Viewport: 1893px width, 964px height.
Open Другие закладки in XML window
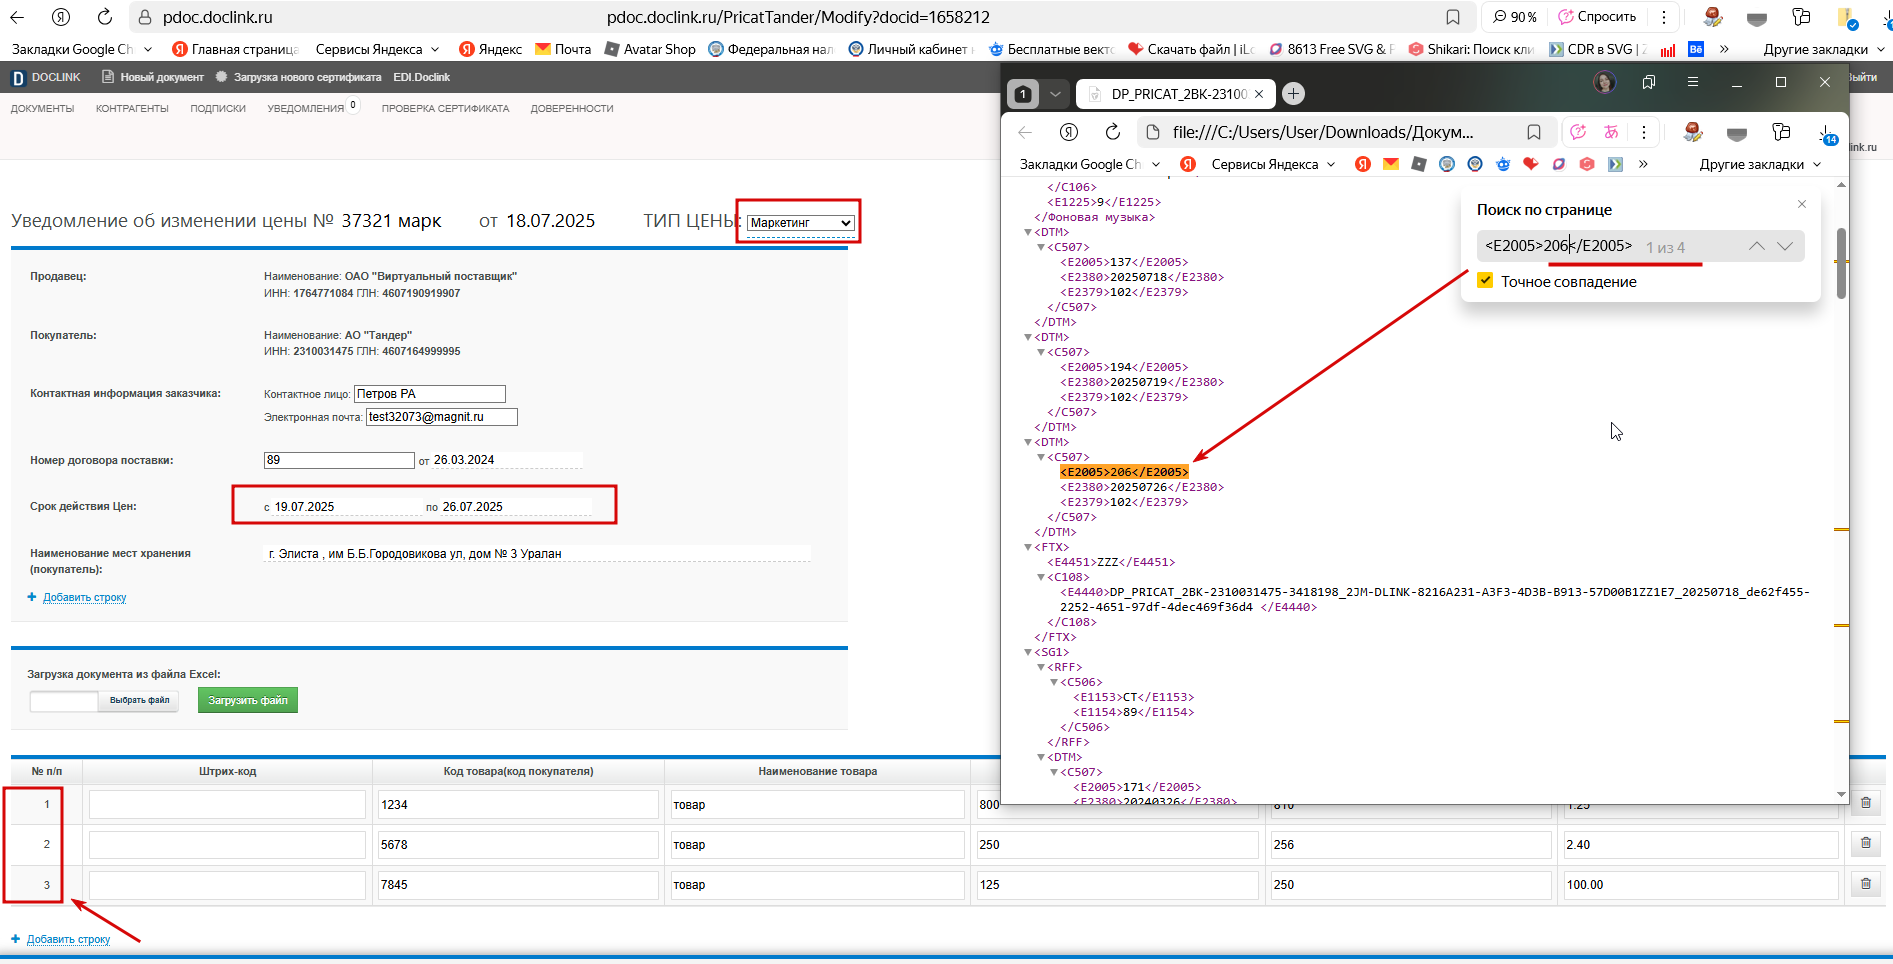click(x=1760, y=164)
